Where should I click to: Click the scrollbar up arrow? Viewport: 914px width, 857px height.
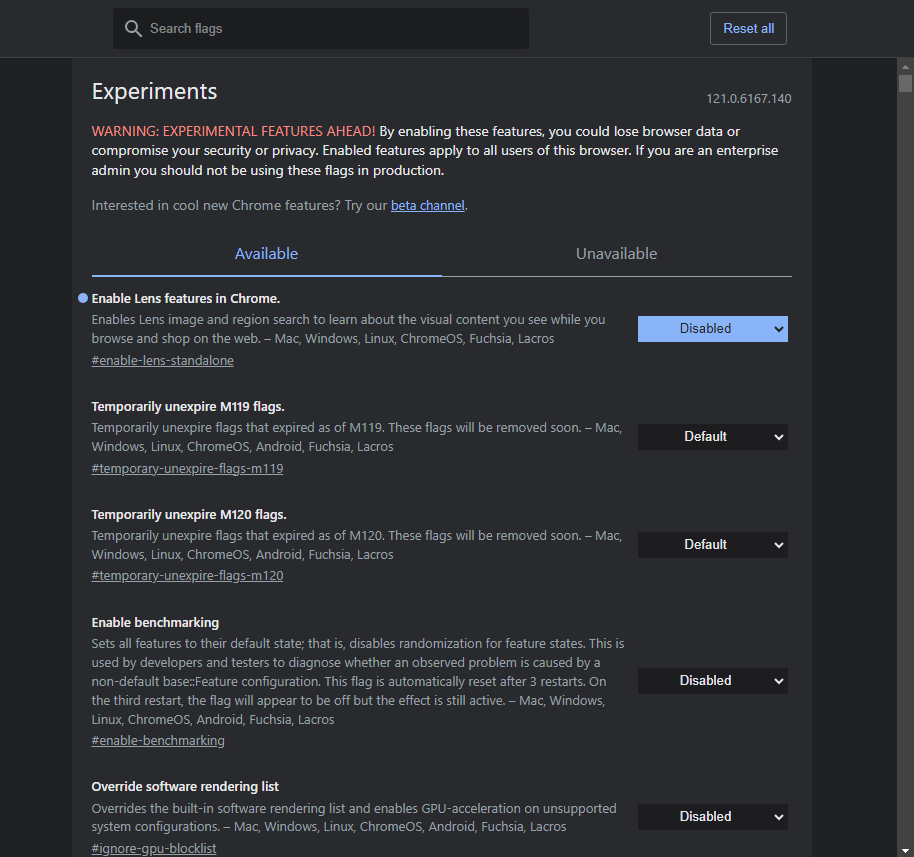click(905, 65)
